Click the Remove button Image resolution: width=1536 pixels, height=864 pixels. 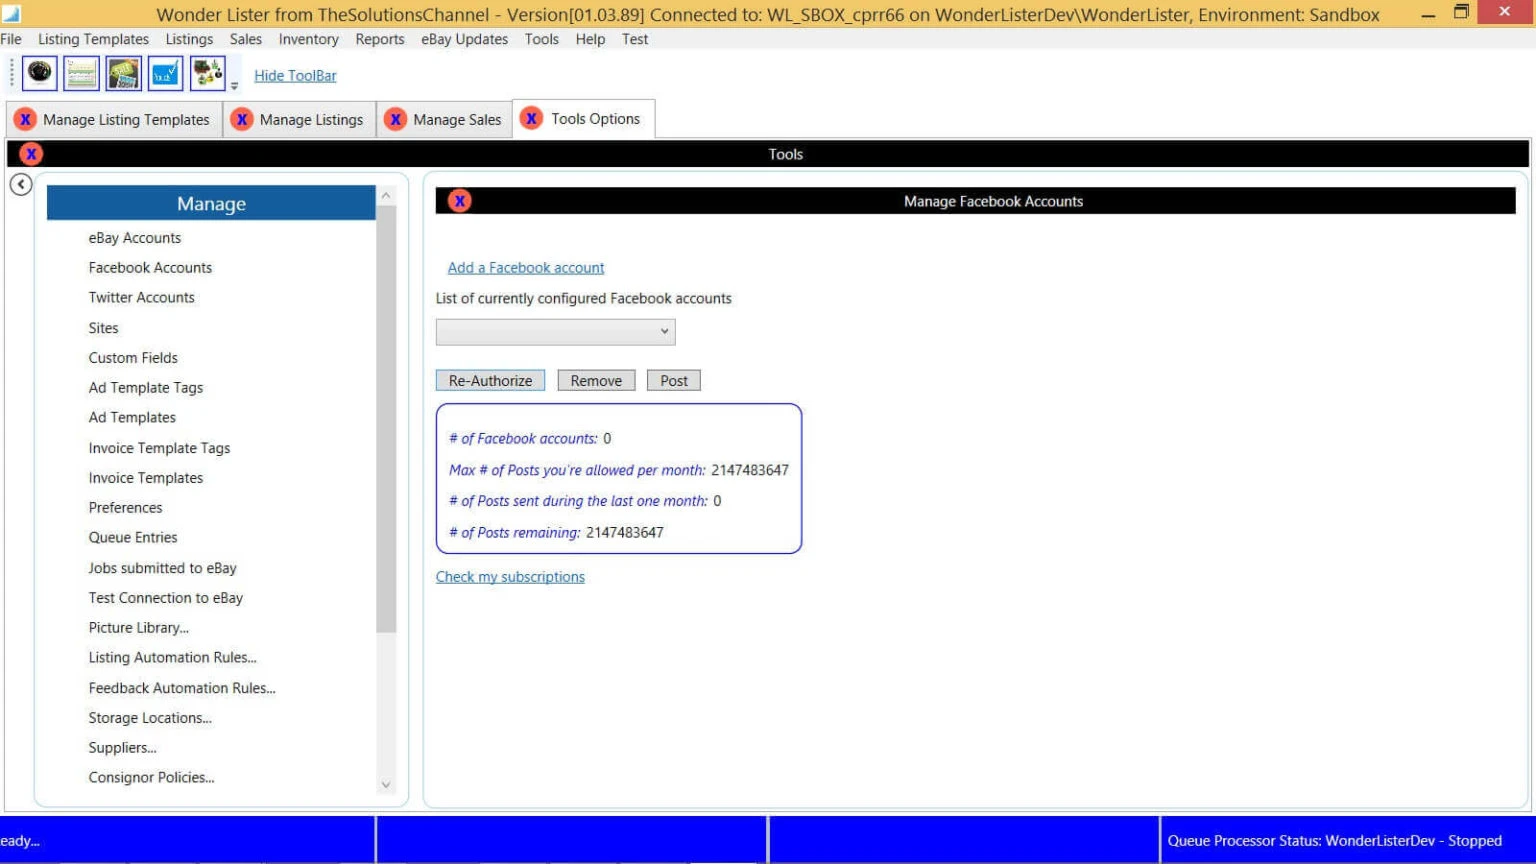596,381
